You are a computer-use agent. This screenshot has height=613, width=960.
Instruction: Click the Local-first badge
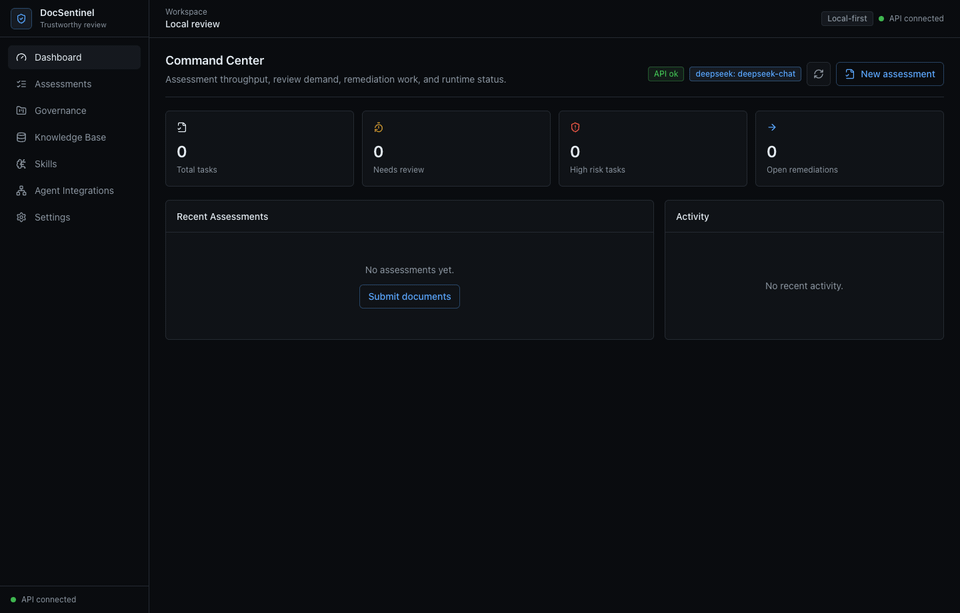(847, 18)
